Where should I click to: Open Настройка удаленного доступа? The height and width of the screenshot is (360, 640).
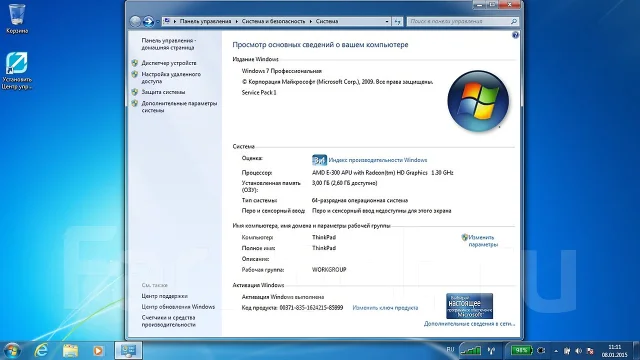click(171, 78)
